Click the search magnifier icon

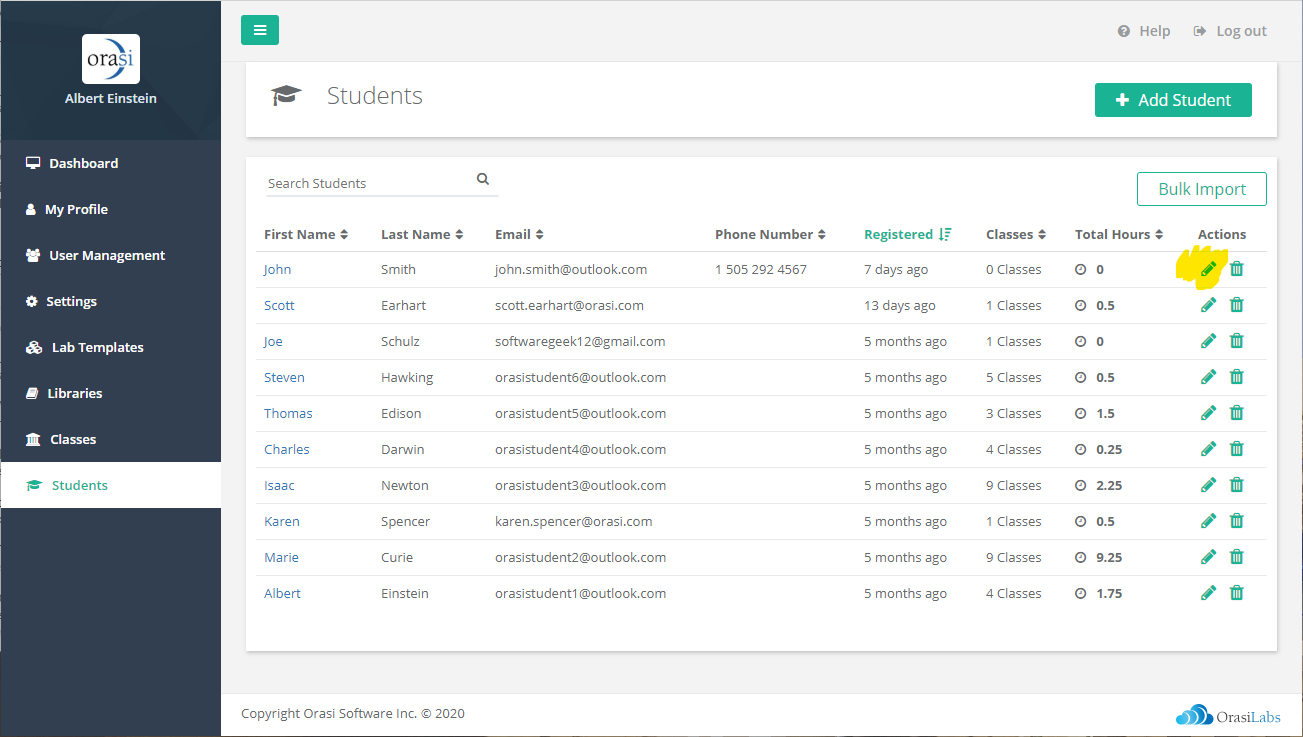click(x=483, y=180)
